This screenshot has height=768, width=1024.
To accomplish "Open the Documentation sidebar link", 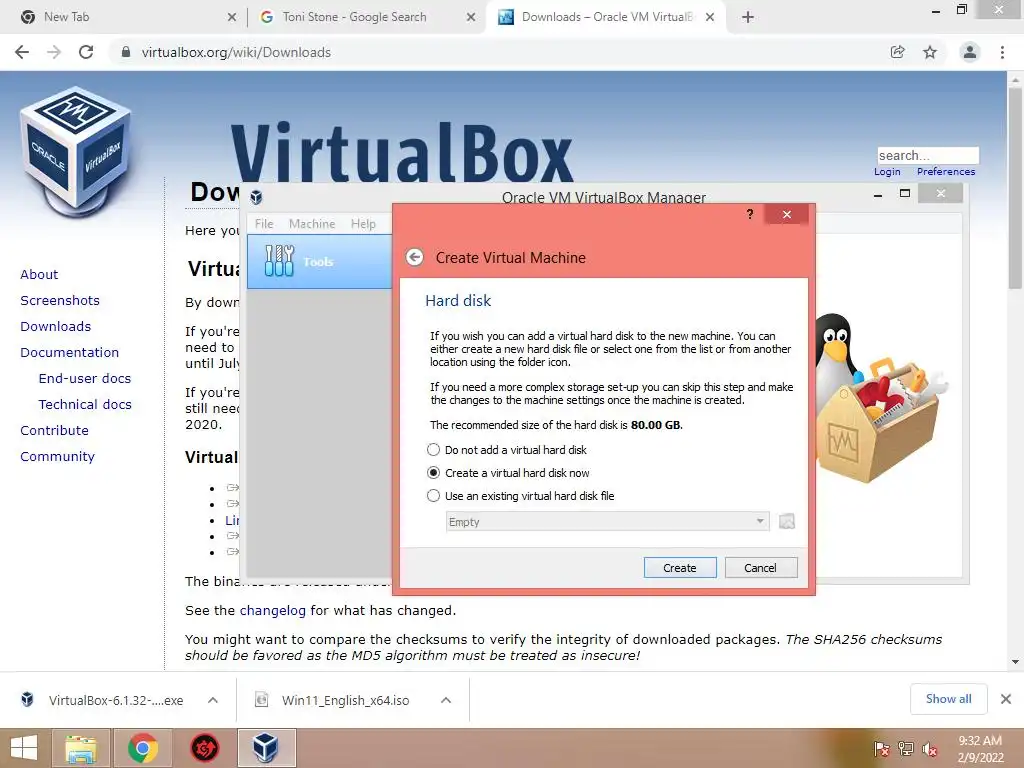I will 70,353.
